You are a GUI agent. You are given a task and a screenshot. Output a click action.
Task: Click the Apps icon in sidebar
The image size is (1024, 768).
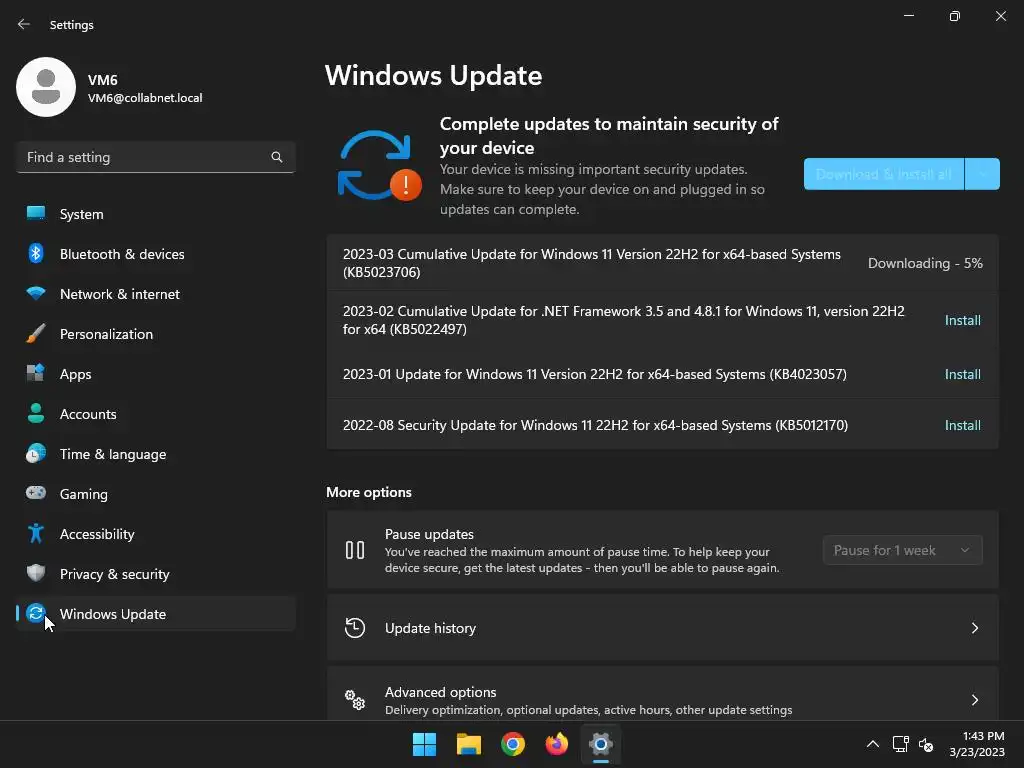coord(36,374)
